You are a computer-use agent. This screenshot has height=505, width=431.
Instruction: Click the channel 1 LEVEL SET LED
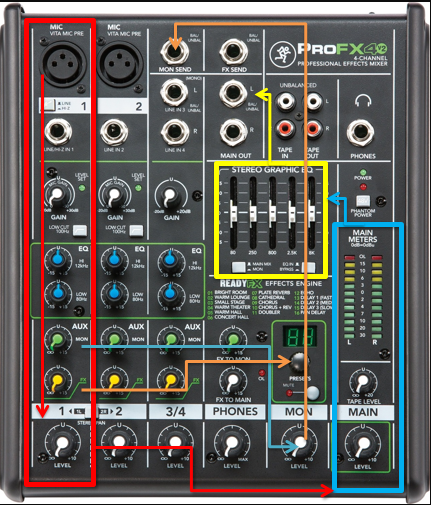[82, 188]
